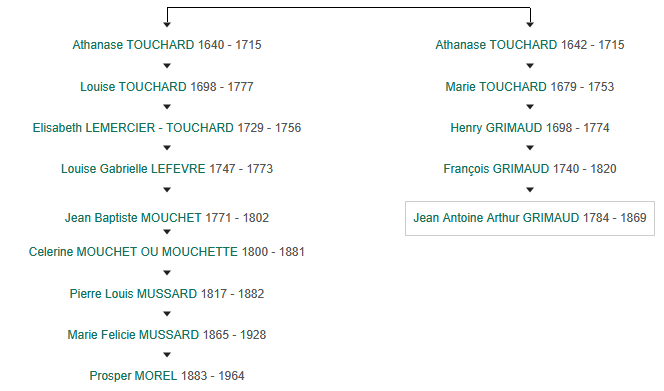This screenshot has width=664, height=391.
Task: Click the arrow above Prosper MOREL
Action: click(167, 355)
